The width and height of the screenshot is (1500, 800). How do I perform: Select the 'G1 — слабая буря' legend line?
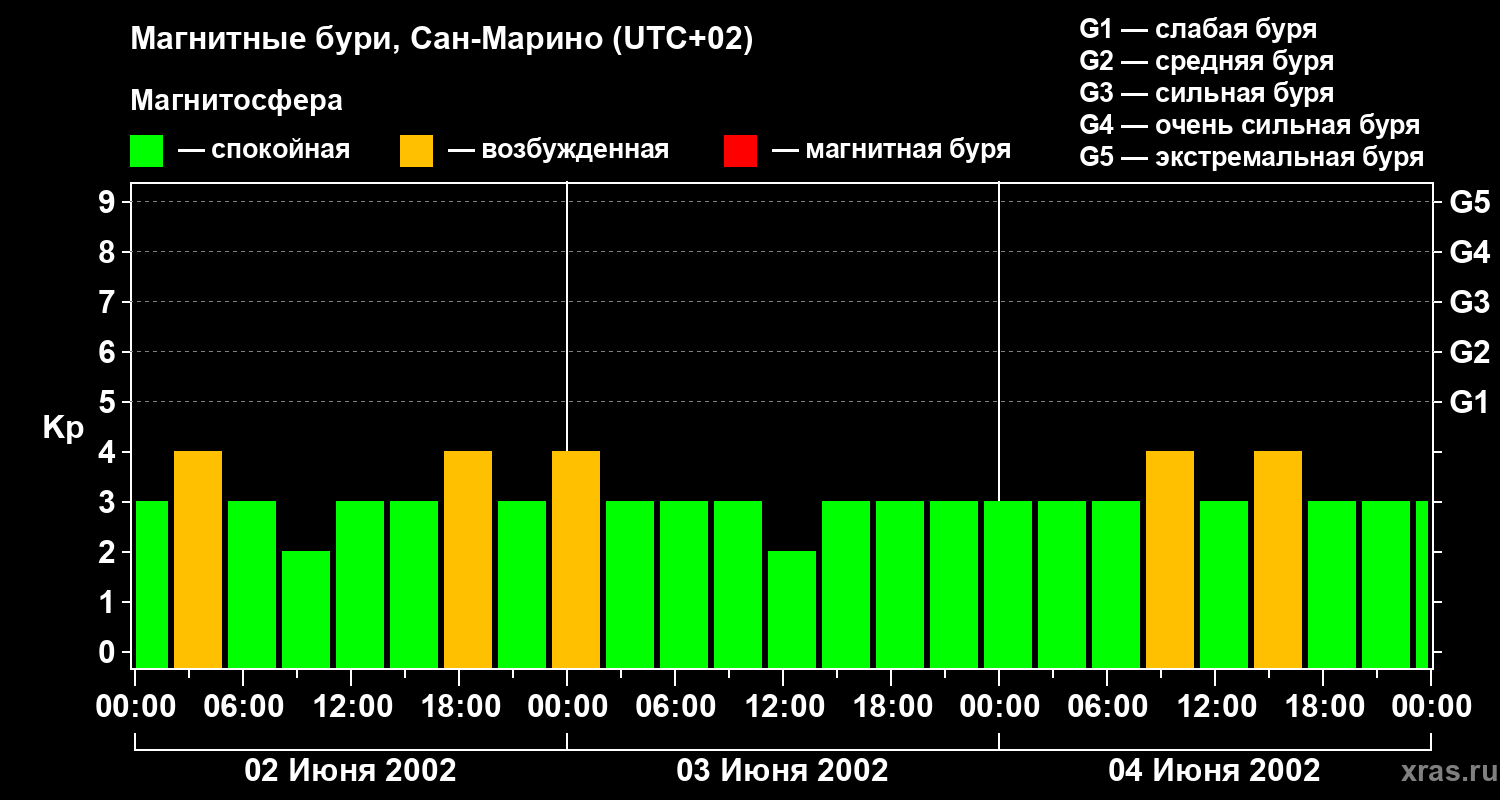(x=1198, y=29)
